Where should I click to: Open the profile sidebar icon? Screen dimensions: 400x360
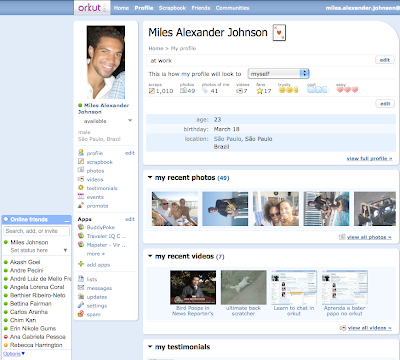(81, 153)
